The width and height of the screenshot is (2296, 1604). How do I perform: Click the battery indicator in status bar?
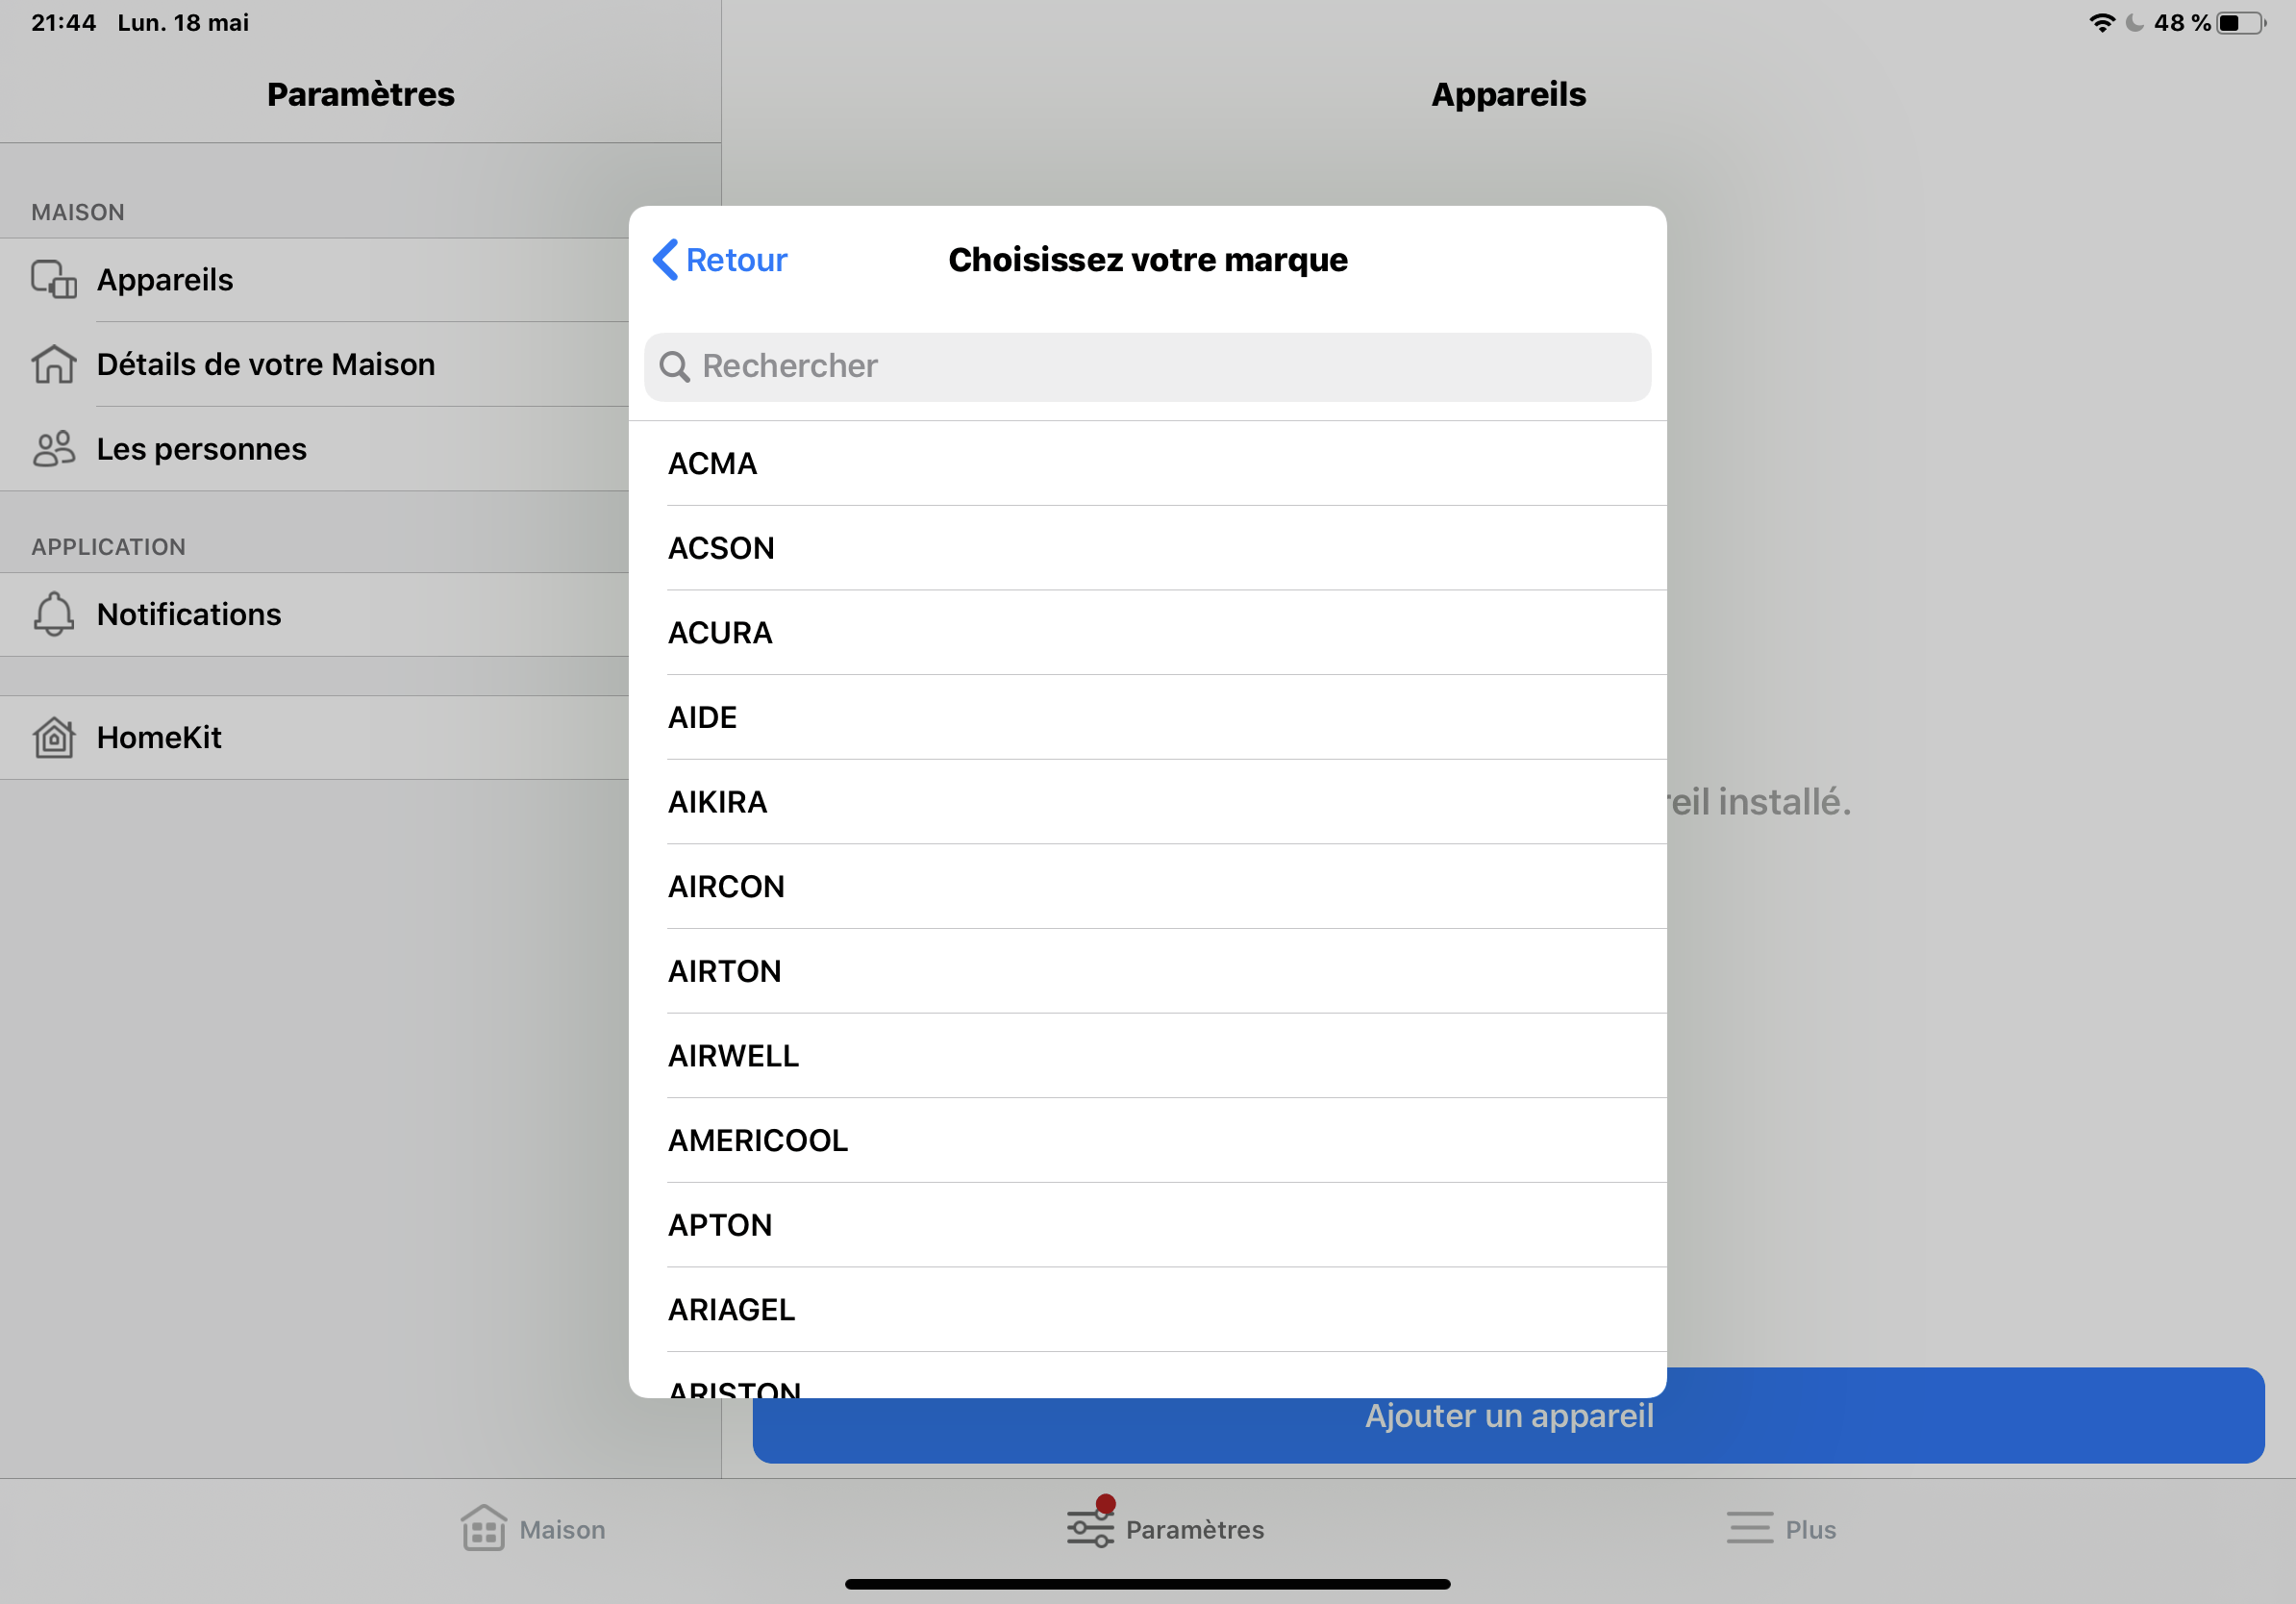click(x=2241, y=22)
